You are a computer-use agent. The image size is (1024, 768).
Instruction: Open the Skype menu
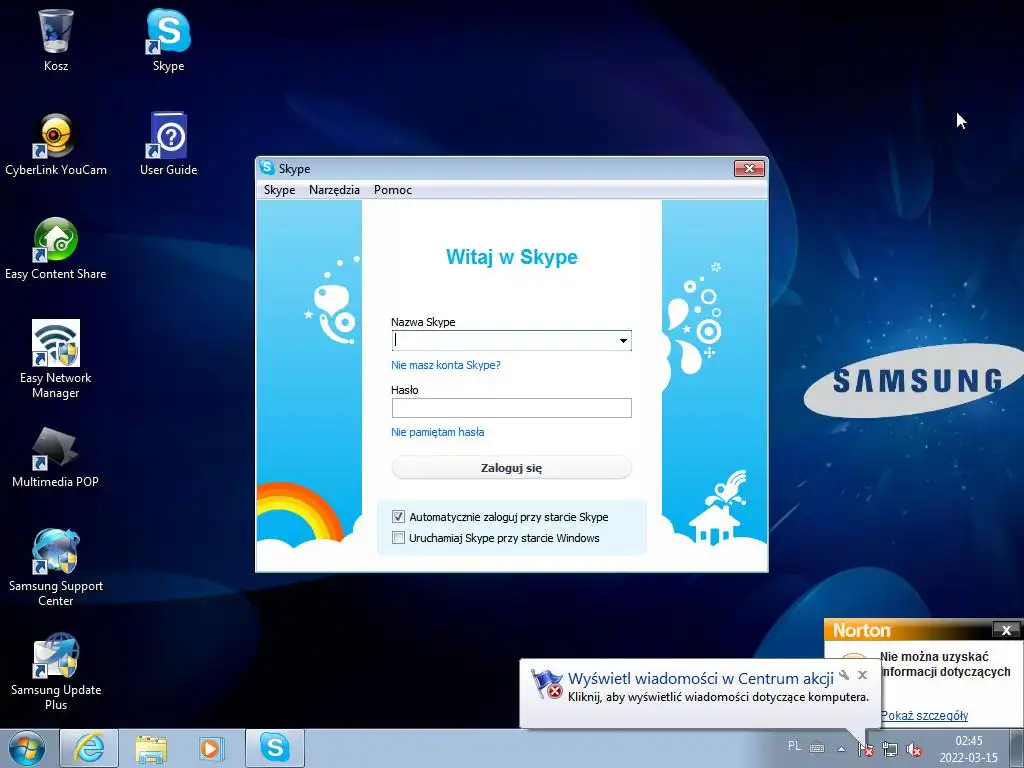(280, 190)
